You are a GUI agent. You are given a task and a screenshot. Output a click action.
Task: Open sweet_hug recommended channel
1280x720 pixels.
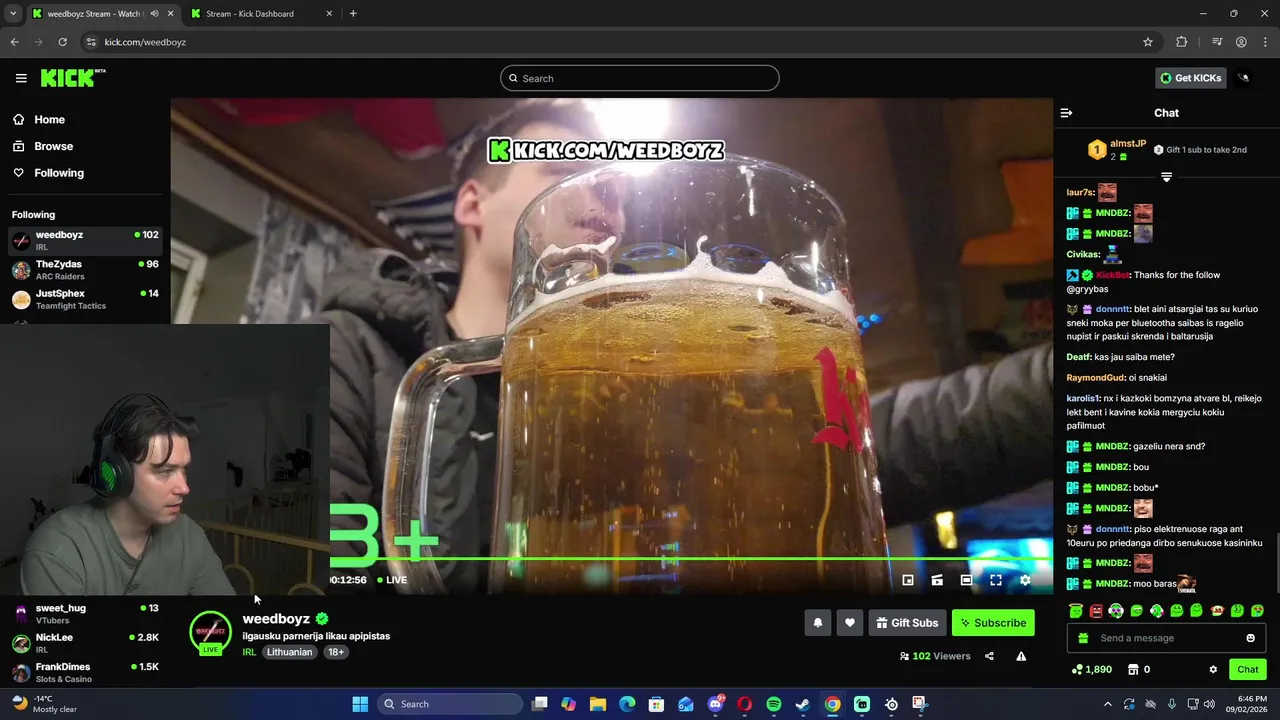coord(85,614)
